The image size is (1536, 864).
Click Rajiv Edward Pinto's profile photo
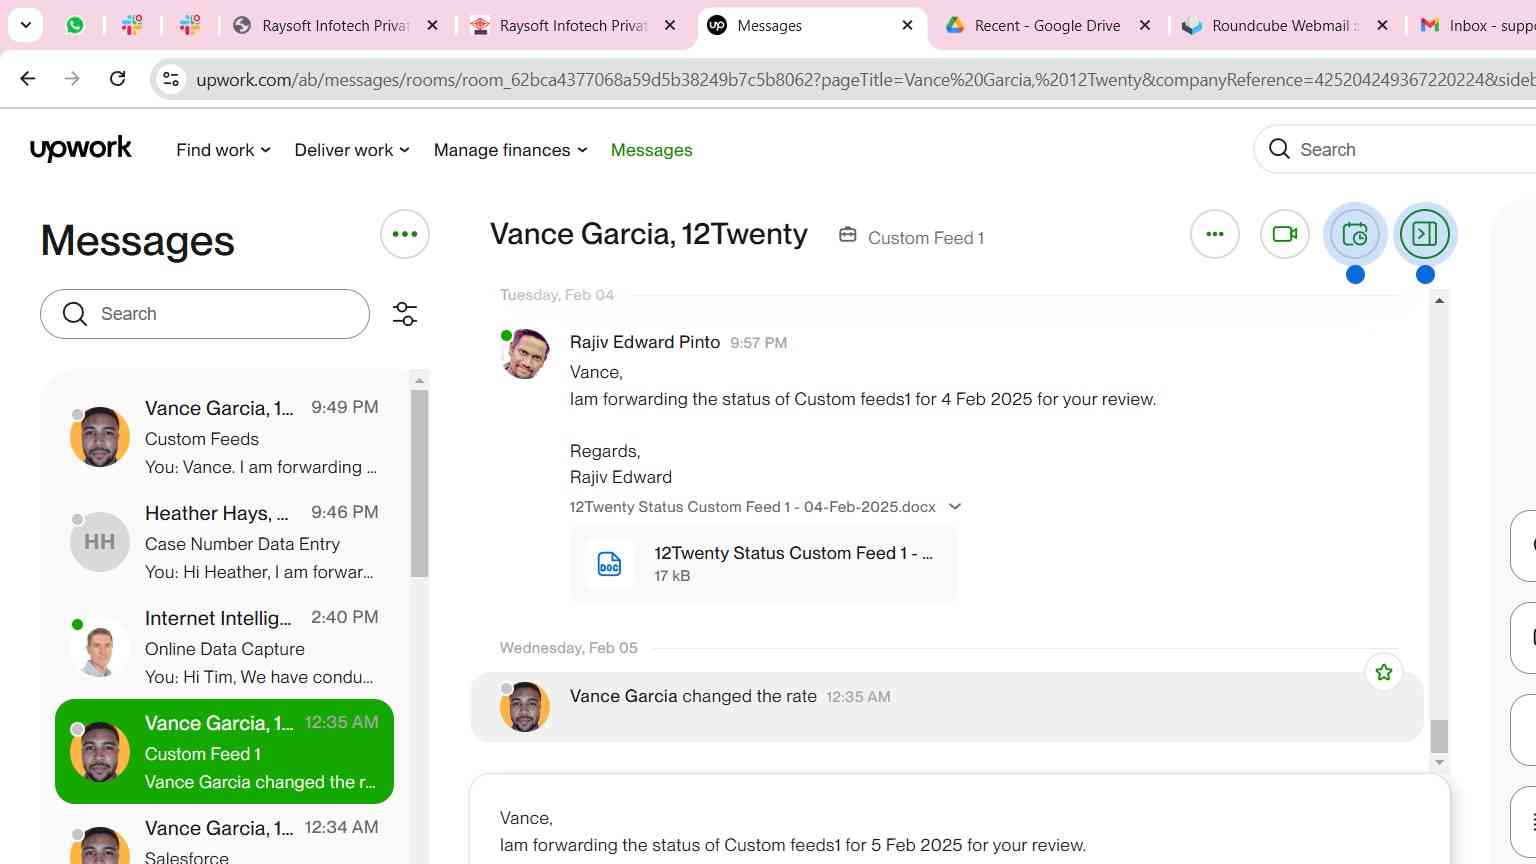pos(525,355)
